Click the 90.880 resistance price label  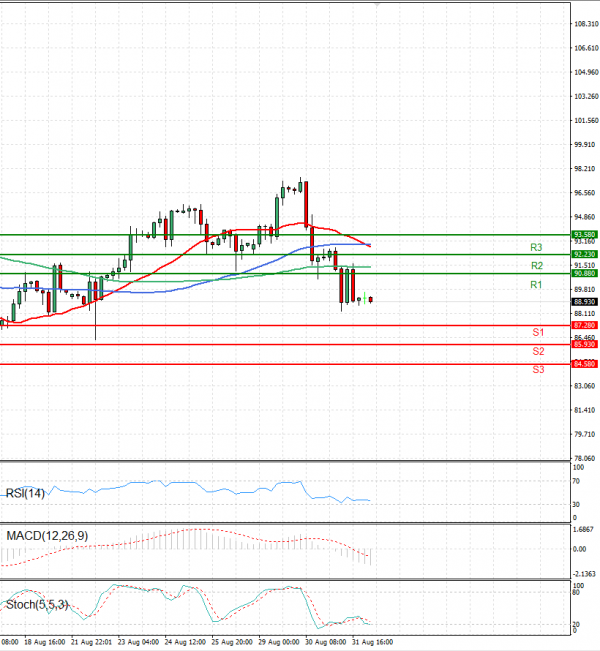pos(585,273)
